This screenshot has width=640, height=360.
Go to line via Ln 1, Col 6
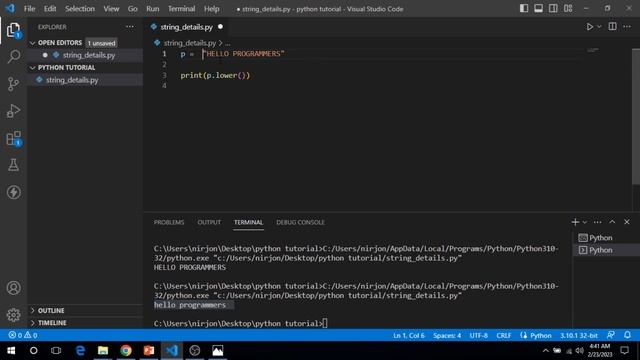coord(409,336)
